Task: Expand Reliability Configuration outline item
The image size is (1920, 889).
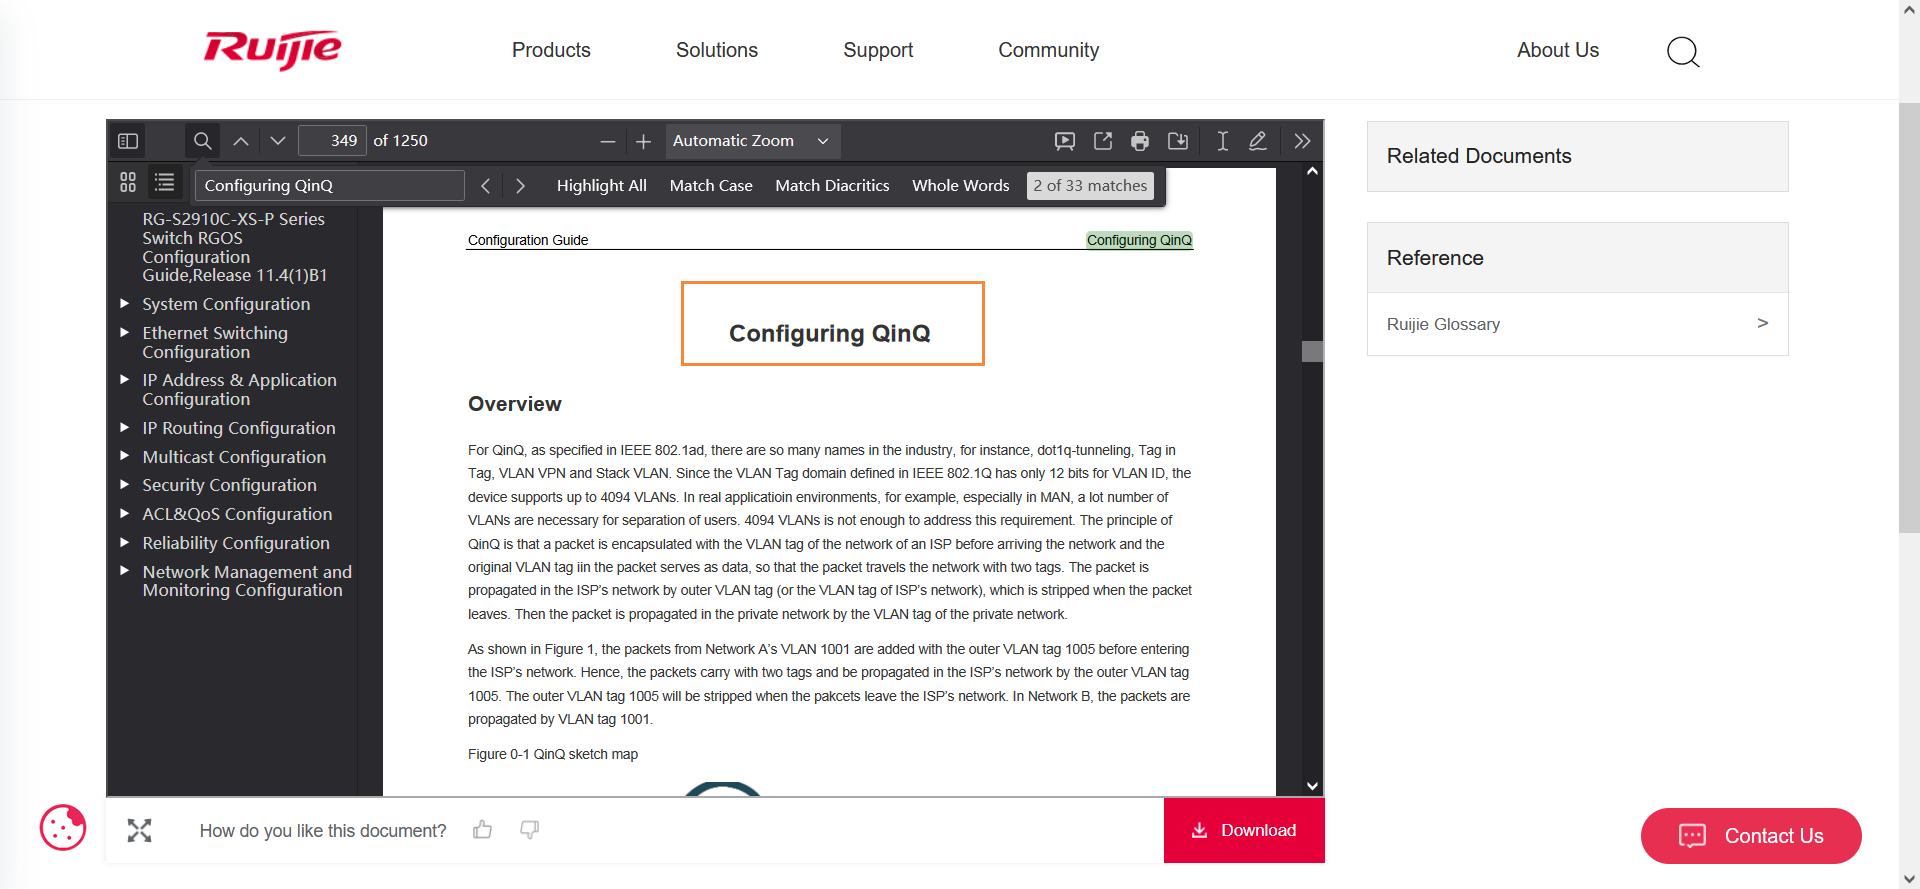Action: [125, 542]
